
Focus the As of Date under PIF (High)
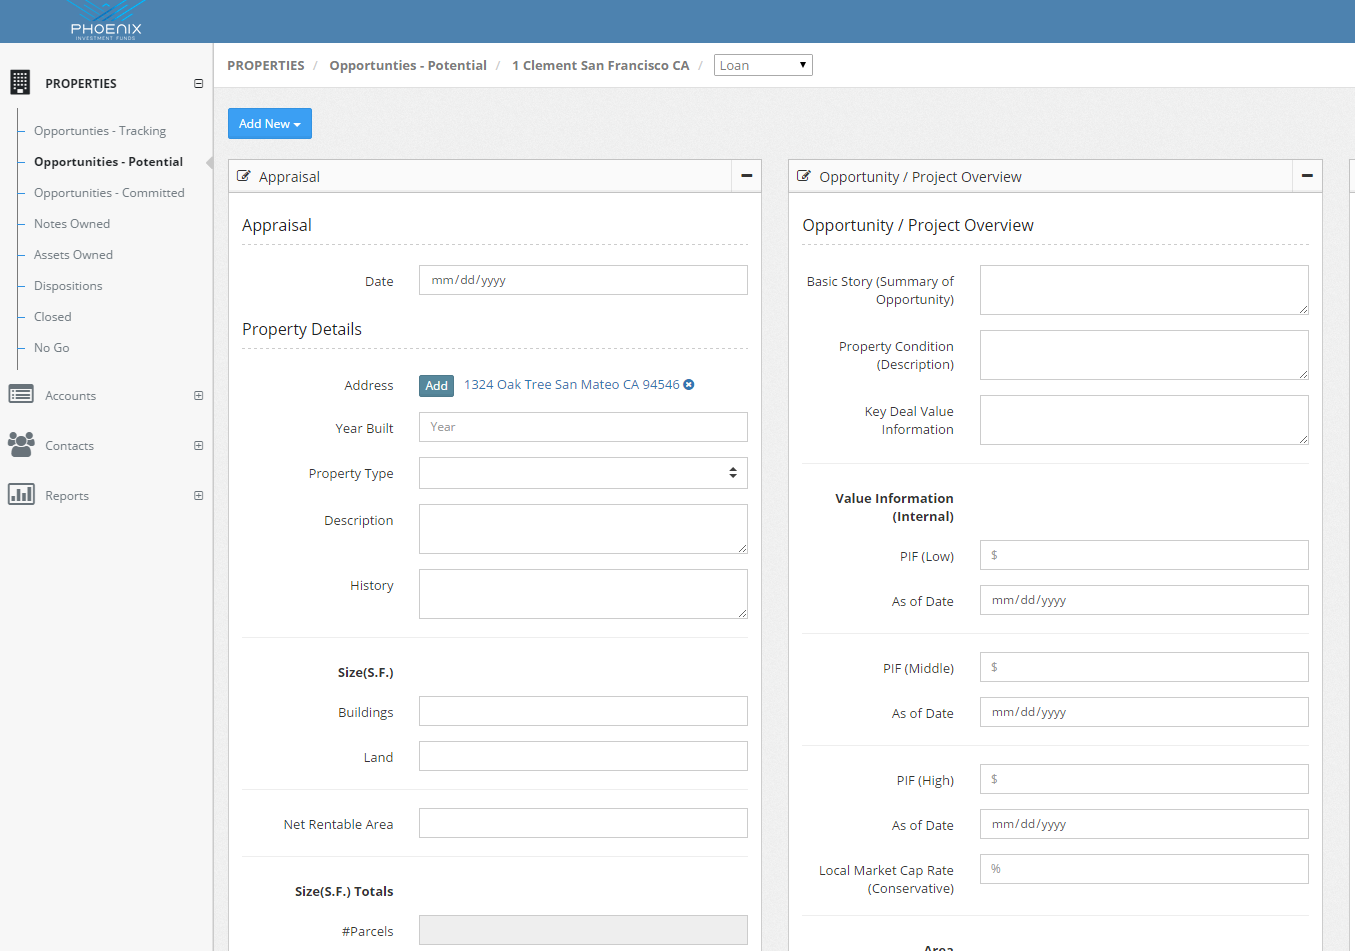(x=1144, y=824)
